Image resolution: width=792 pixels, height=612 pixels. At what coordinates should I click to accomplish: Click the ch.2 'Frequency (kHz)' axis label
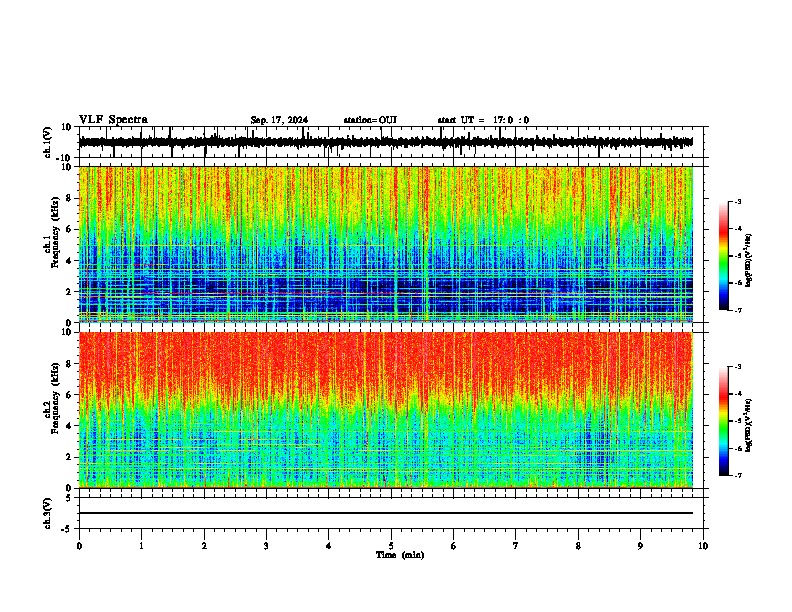(54, 398)
